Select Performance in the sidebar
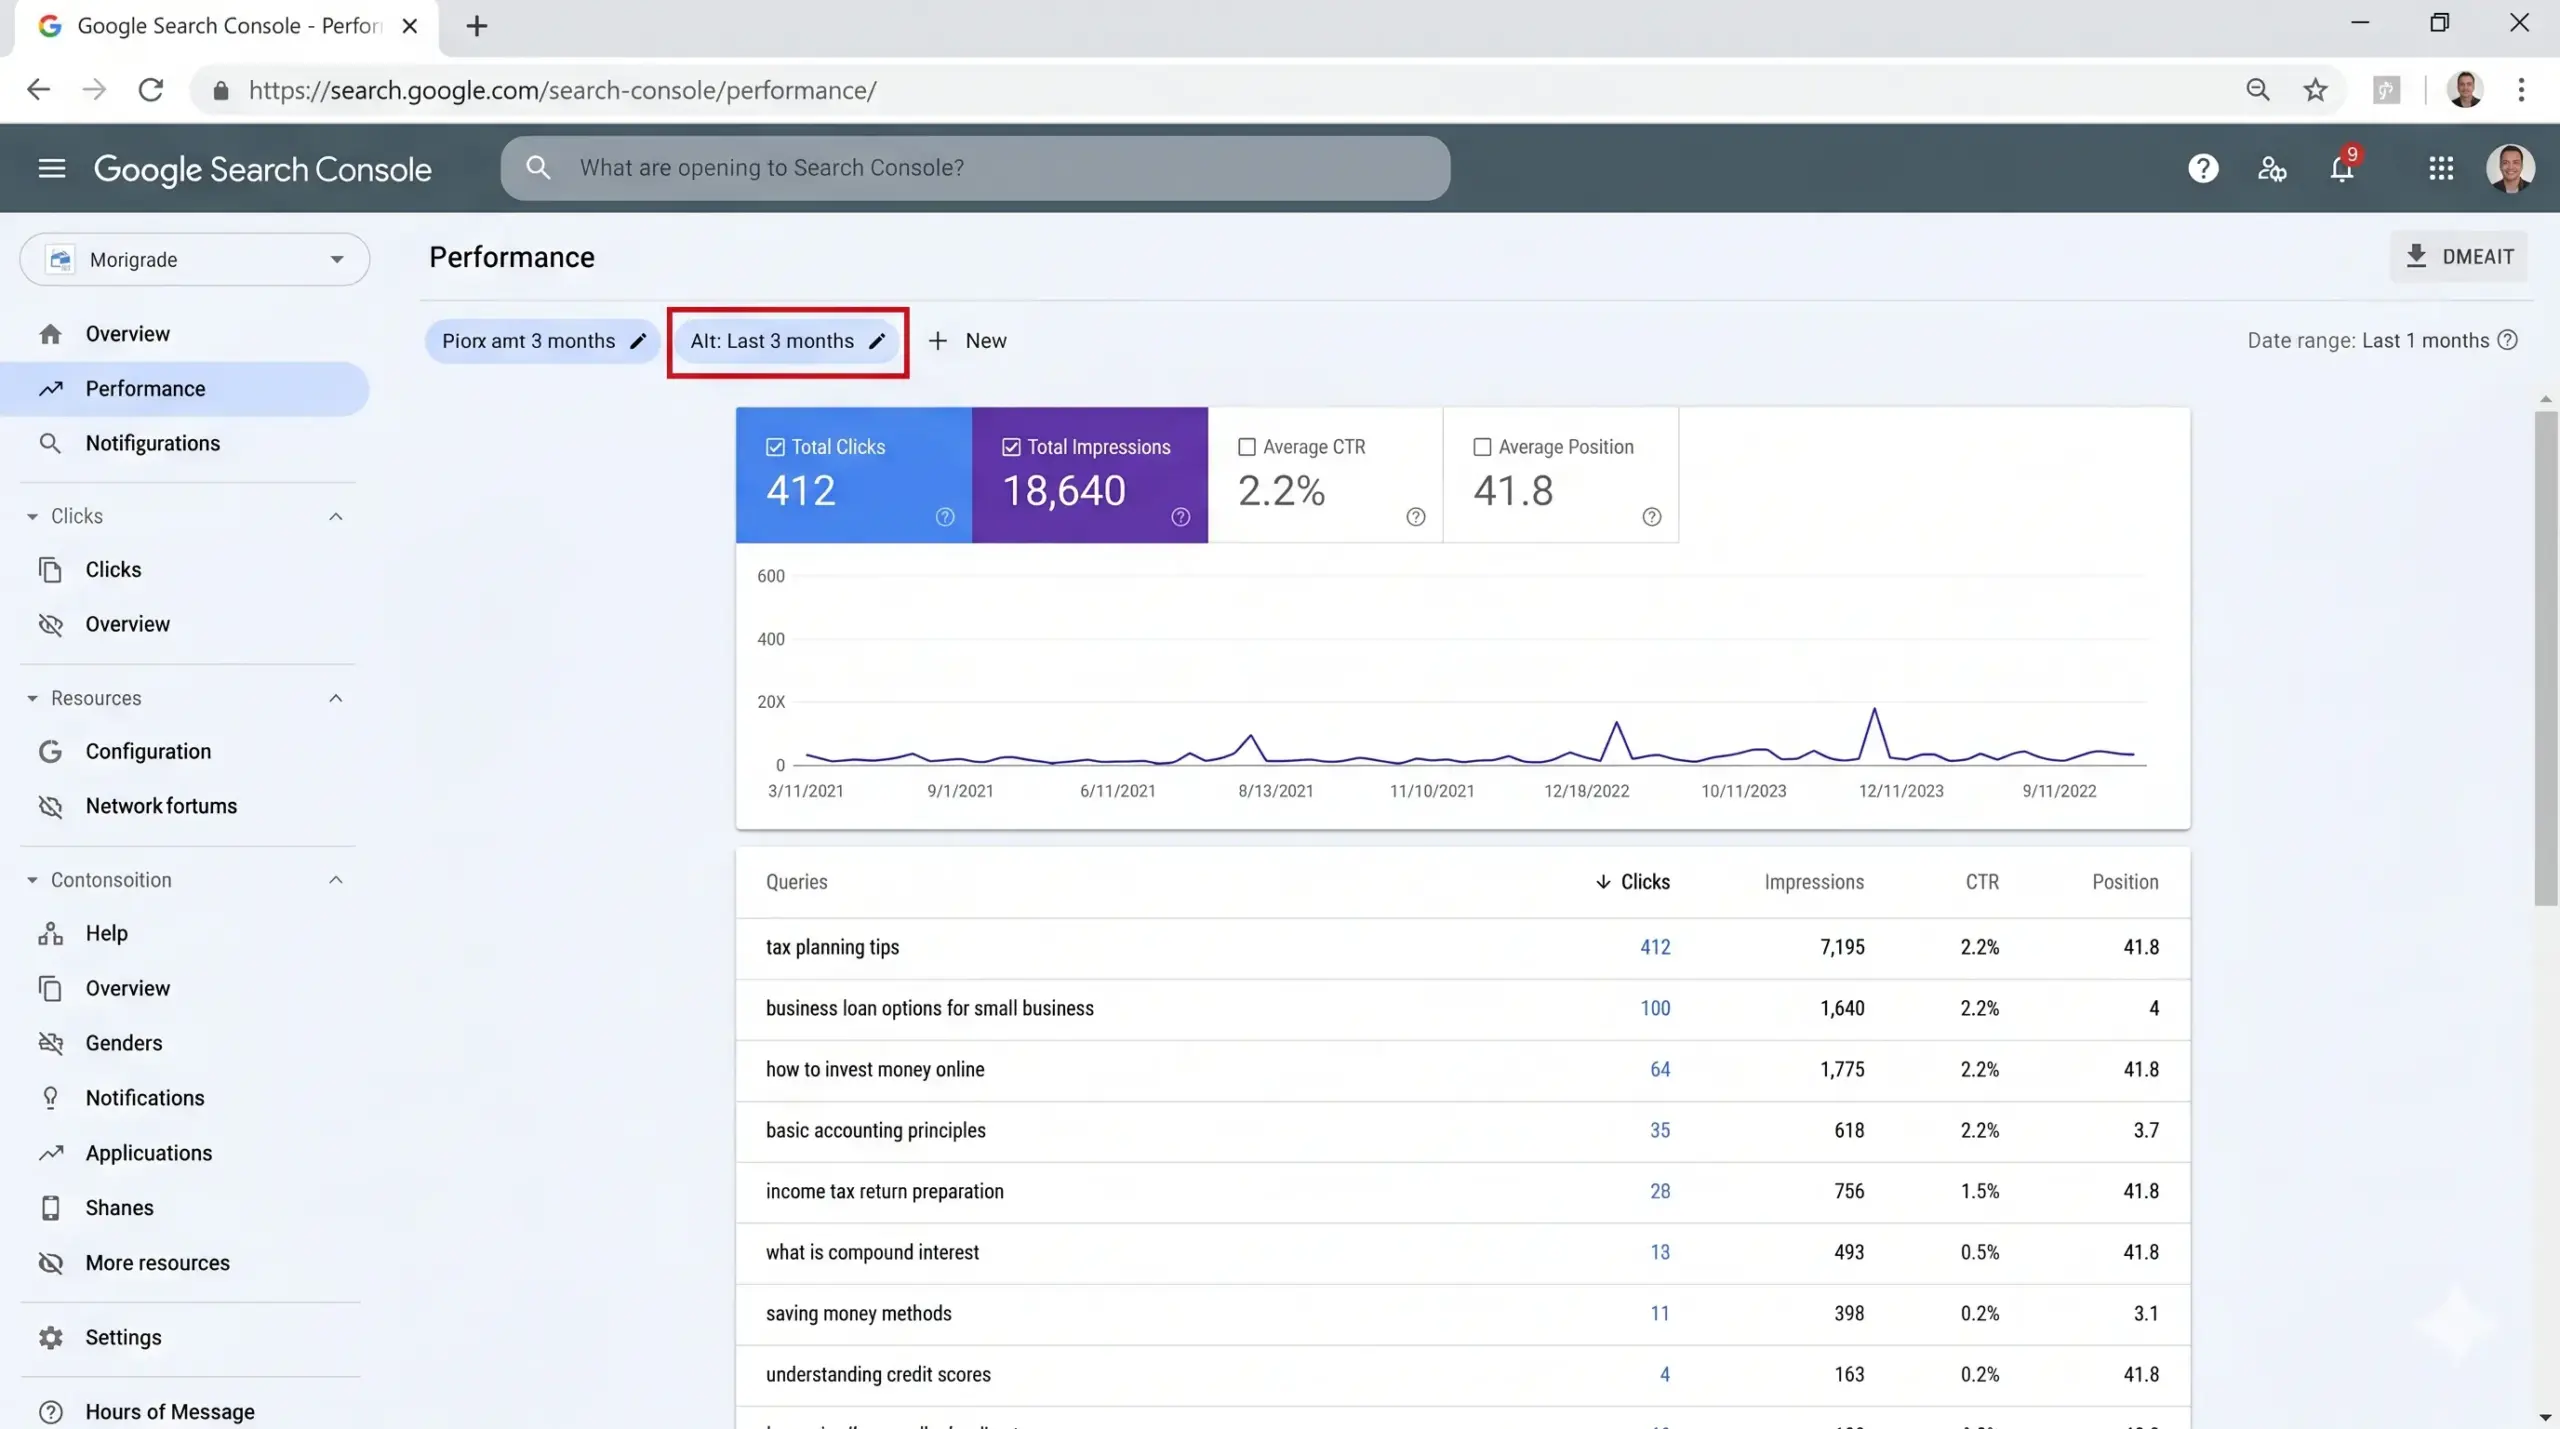The image size is (2560, 1429). 185,389
